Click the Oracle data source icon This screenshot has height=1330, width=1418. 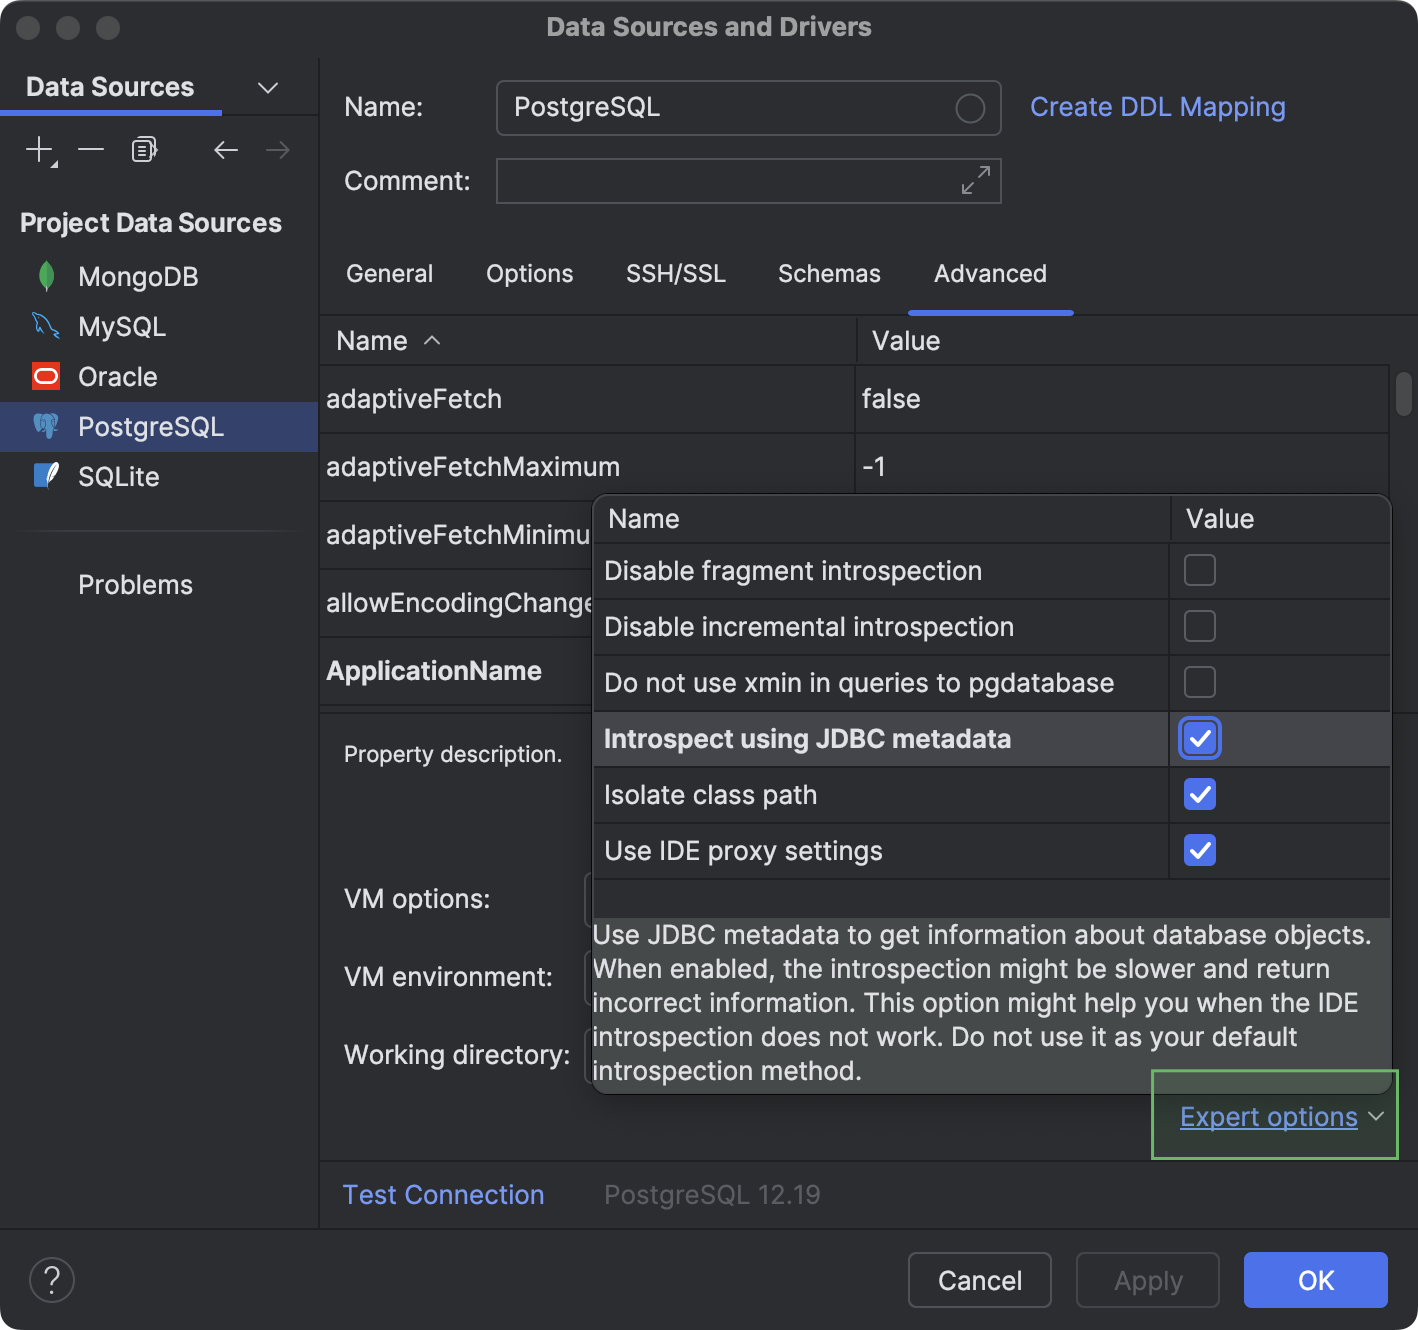click(45, 376)
